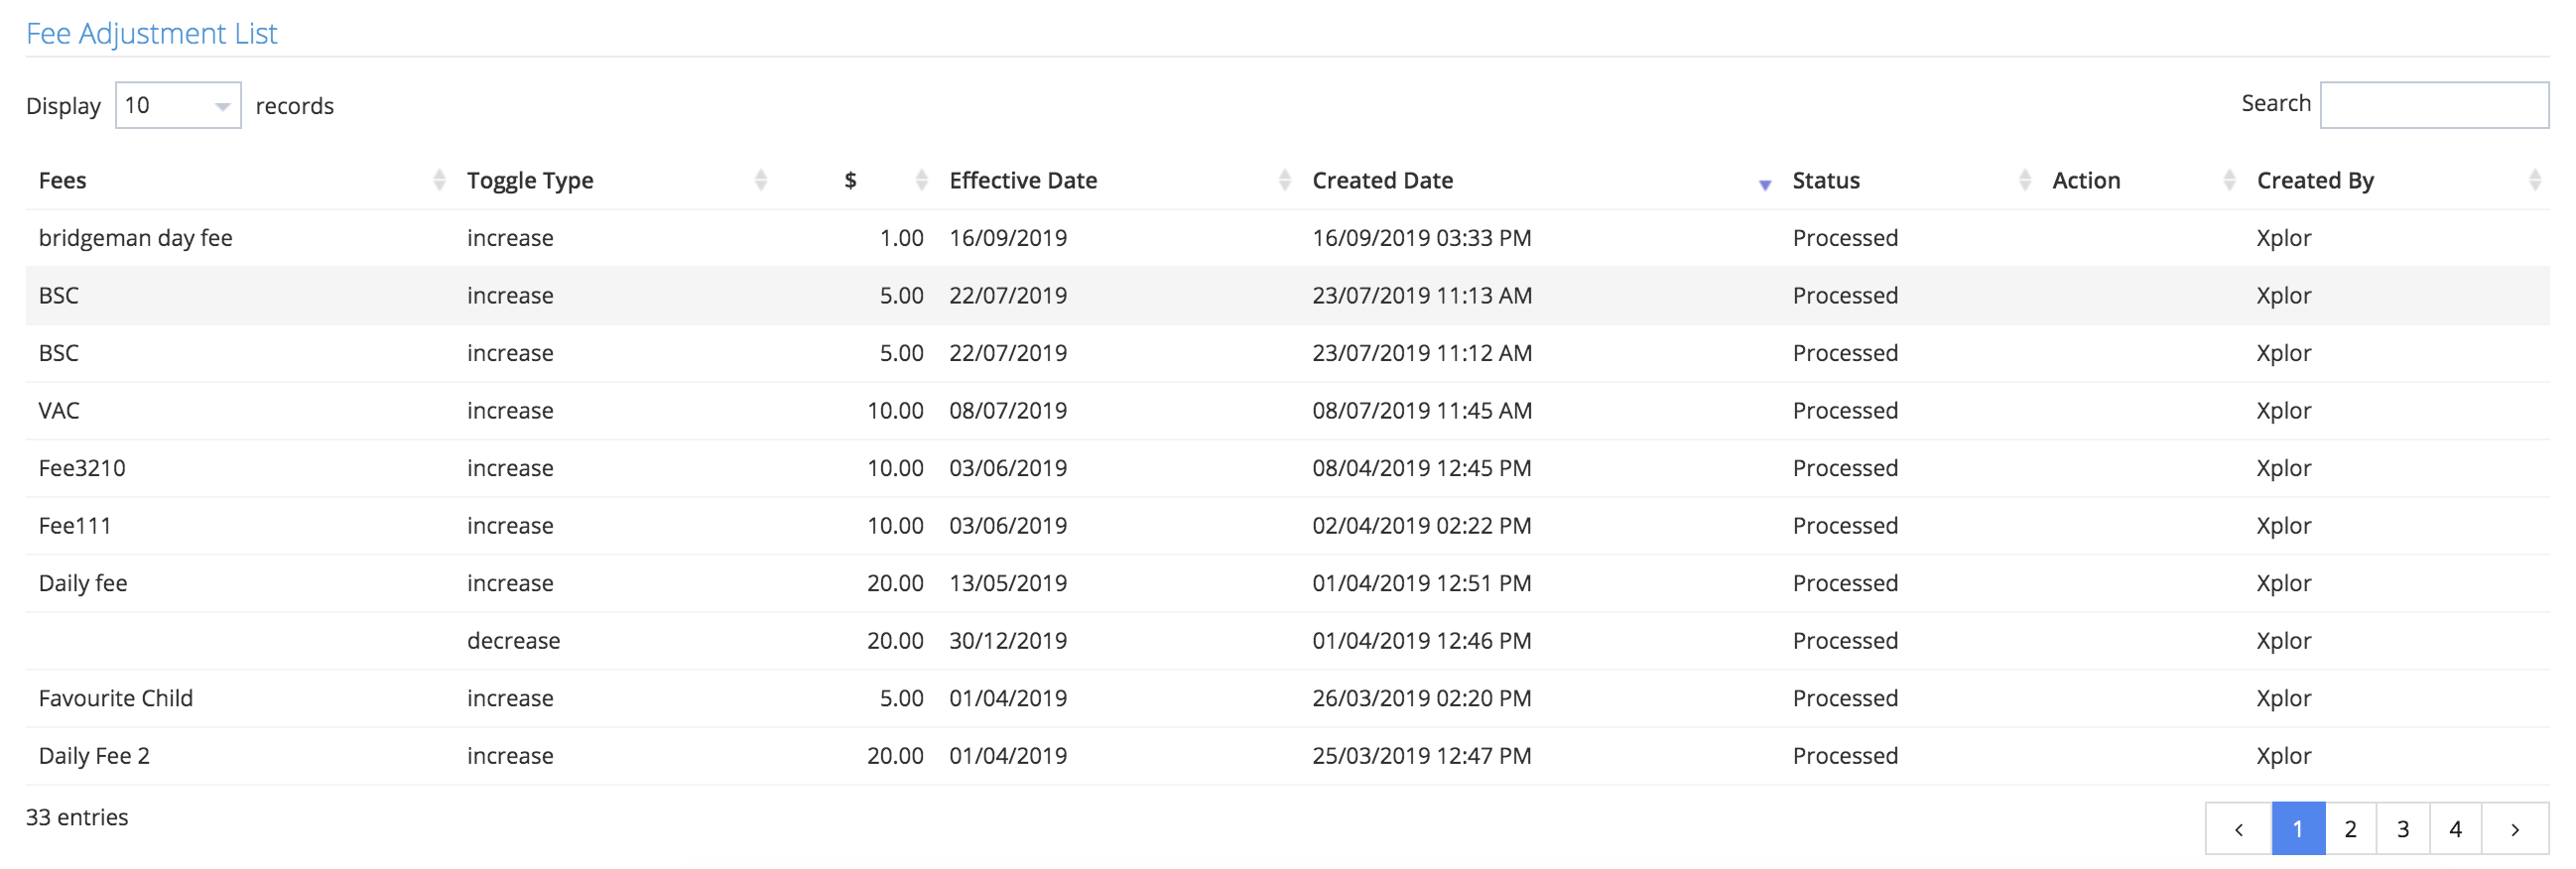
Task: Click the blue Created Date sort arrow
Action: point(1765,184)
